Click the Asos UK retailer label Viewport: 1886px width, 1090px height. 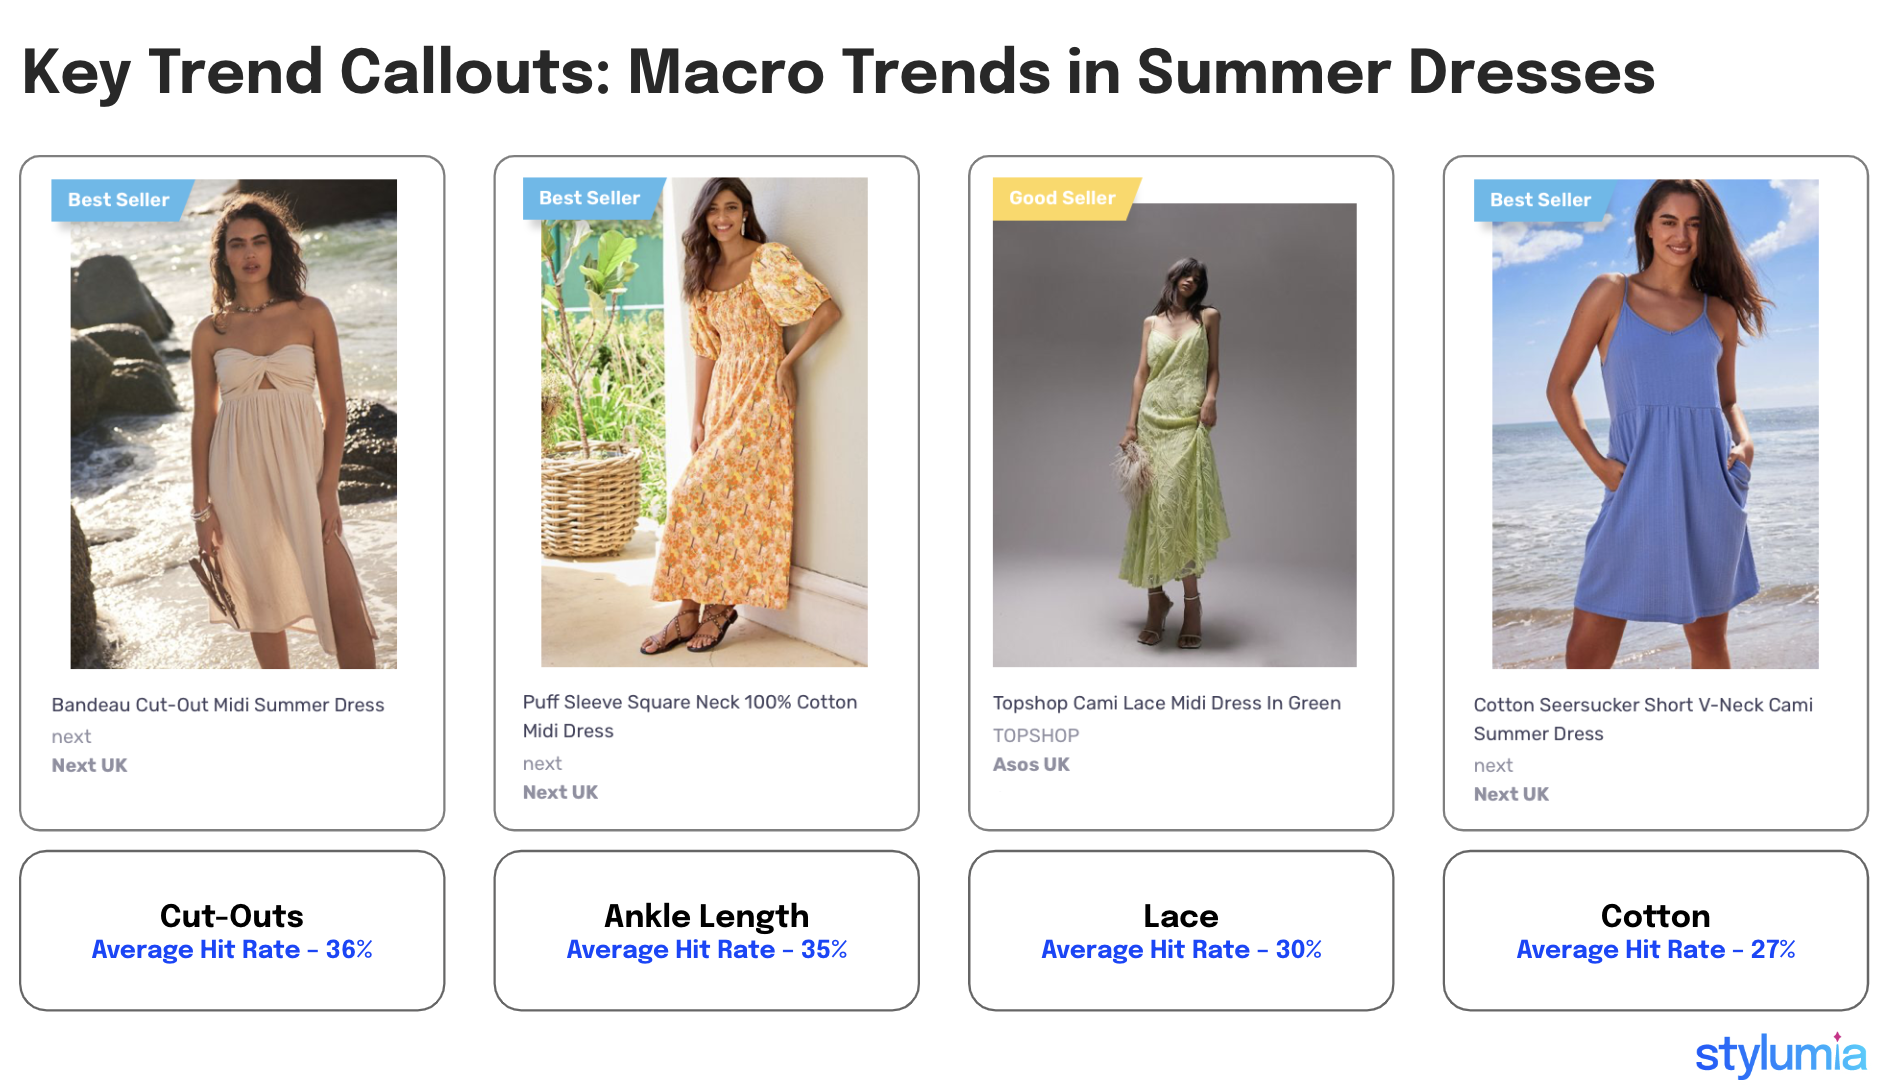(1031, 764)
